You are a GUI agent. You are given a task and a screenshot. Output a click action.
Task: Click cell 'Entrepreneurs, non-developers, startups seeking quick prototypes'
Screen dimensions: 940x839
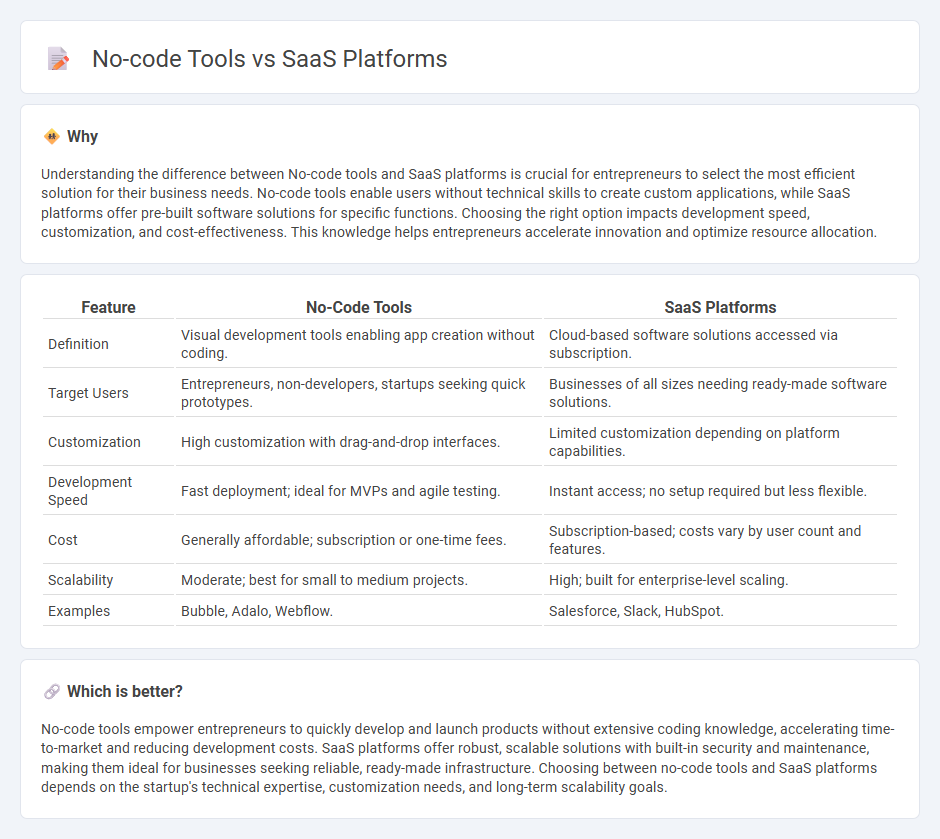pos(358,393)
